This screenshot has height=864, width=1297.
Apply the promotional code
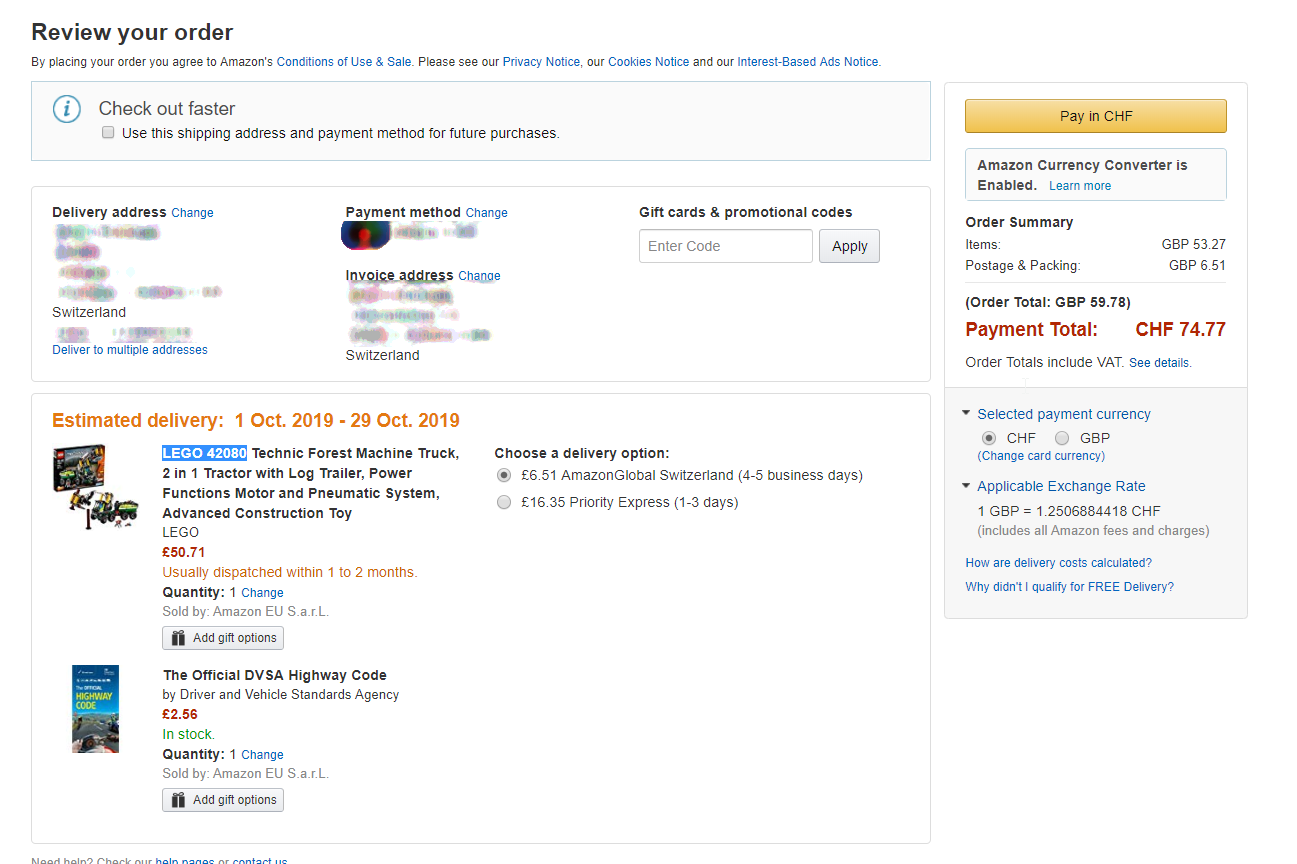click(x=849, y=246)
